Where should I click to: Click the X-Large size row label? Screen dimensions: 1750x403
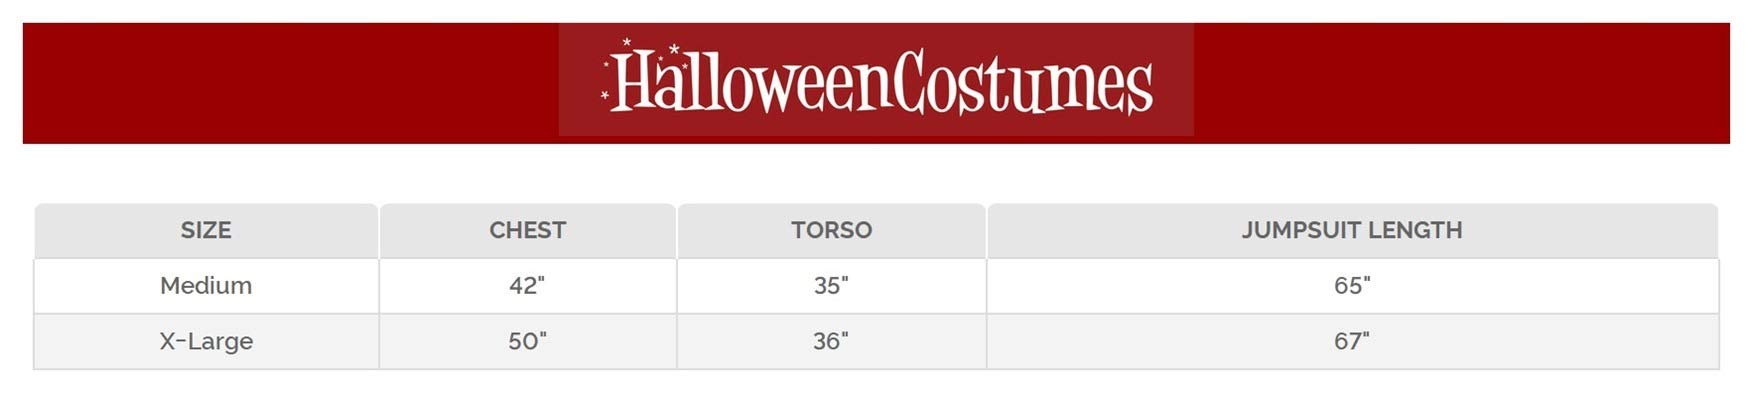(206, 341)
